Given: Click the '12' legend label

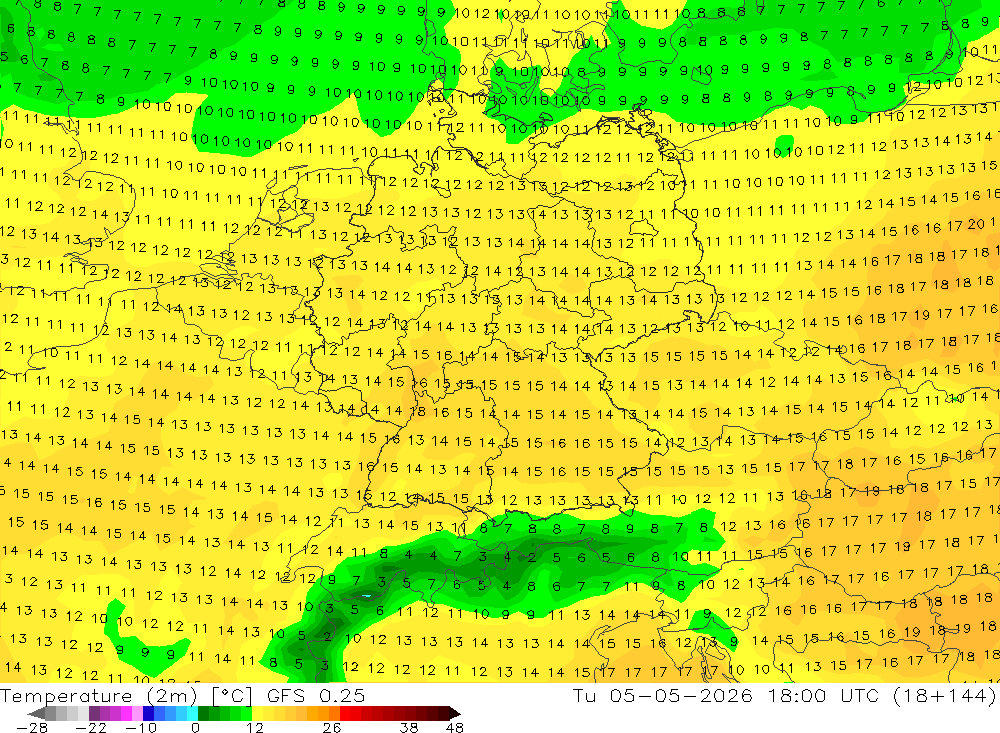Looking at the screenshot, I should pos(255,727).
